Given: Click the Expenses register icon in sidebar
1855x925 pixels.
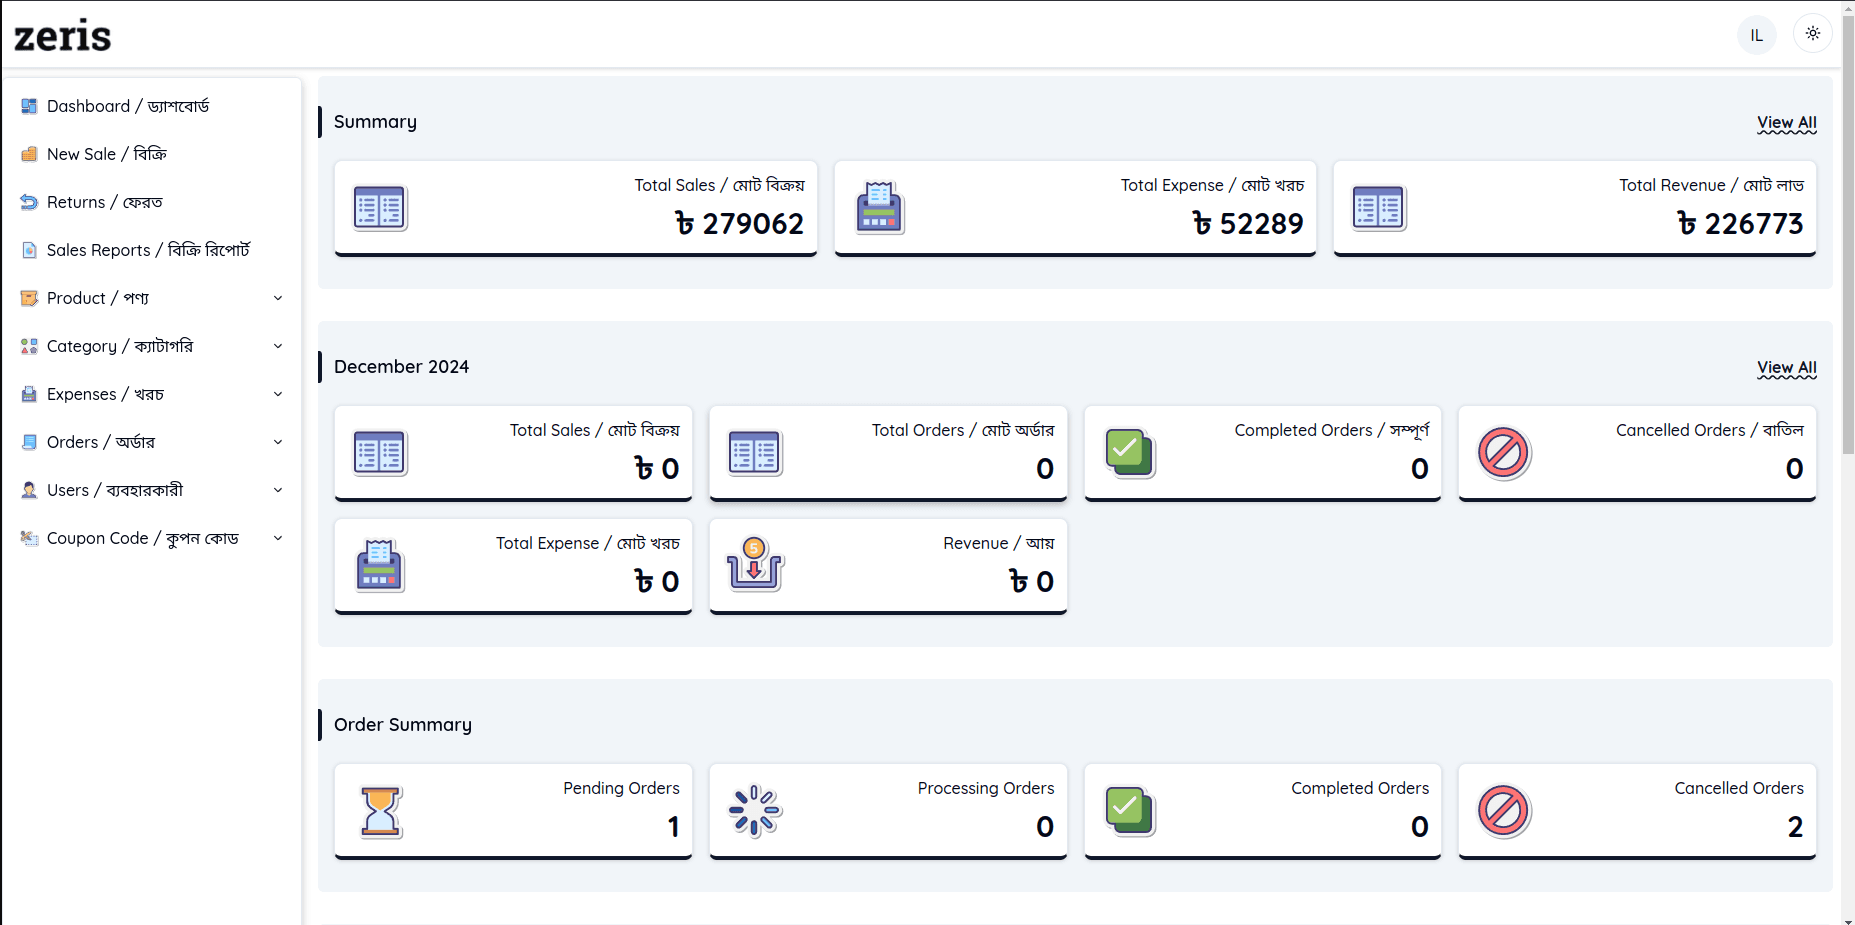Looking at the screenshot, I should [29, 394].
